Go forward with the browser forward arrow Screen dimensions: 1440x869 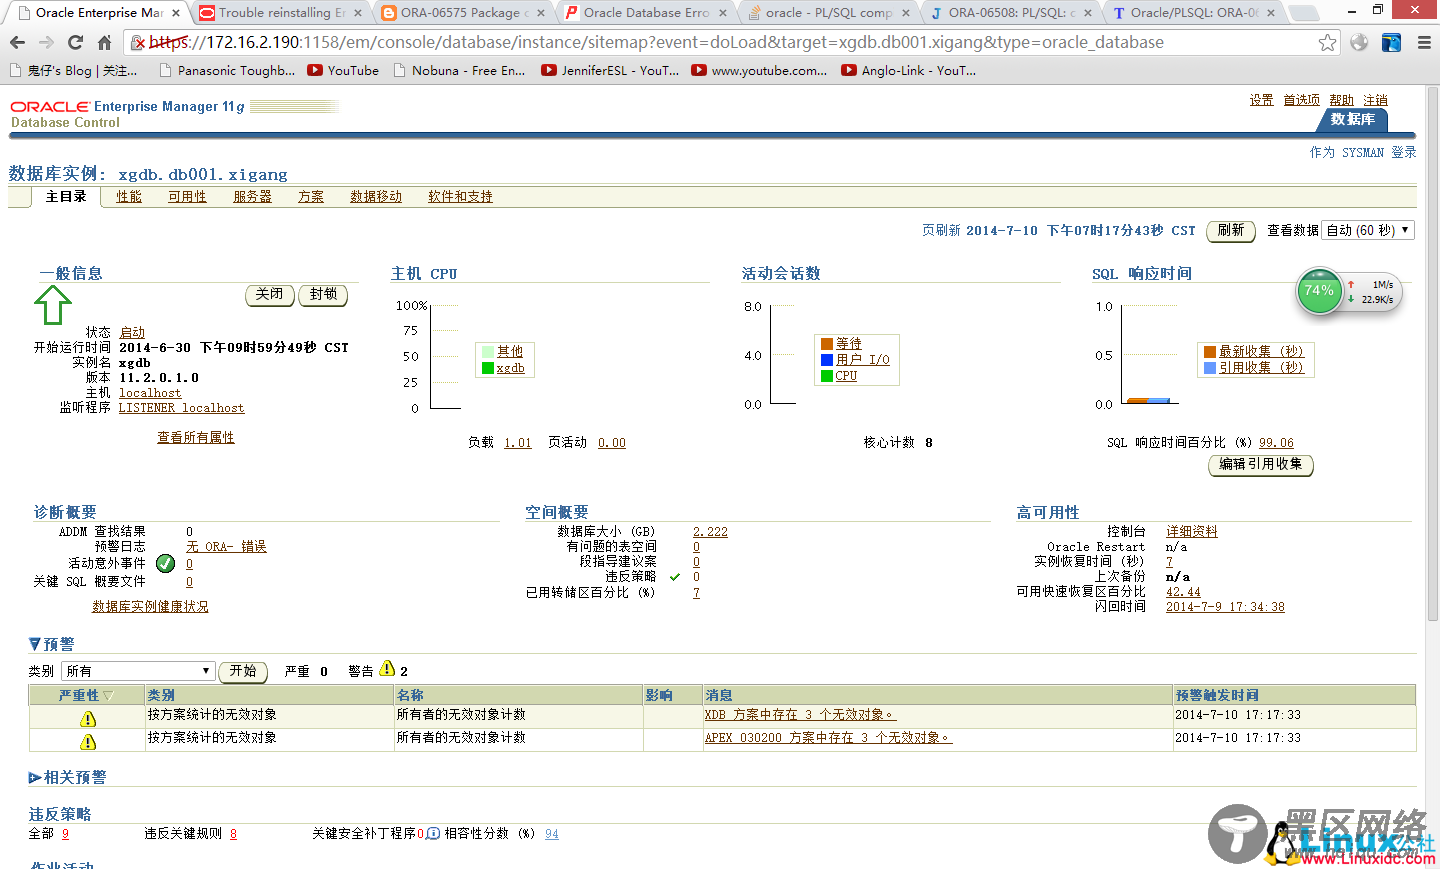[46, 42]
